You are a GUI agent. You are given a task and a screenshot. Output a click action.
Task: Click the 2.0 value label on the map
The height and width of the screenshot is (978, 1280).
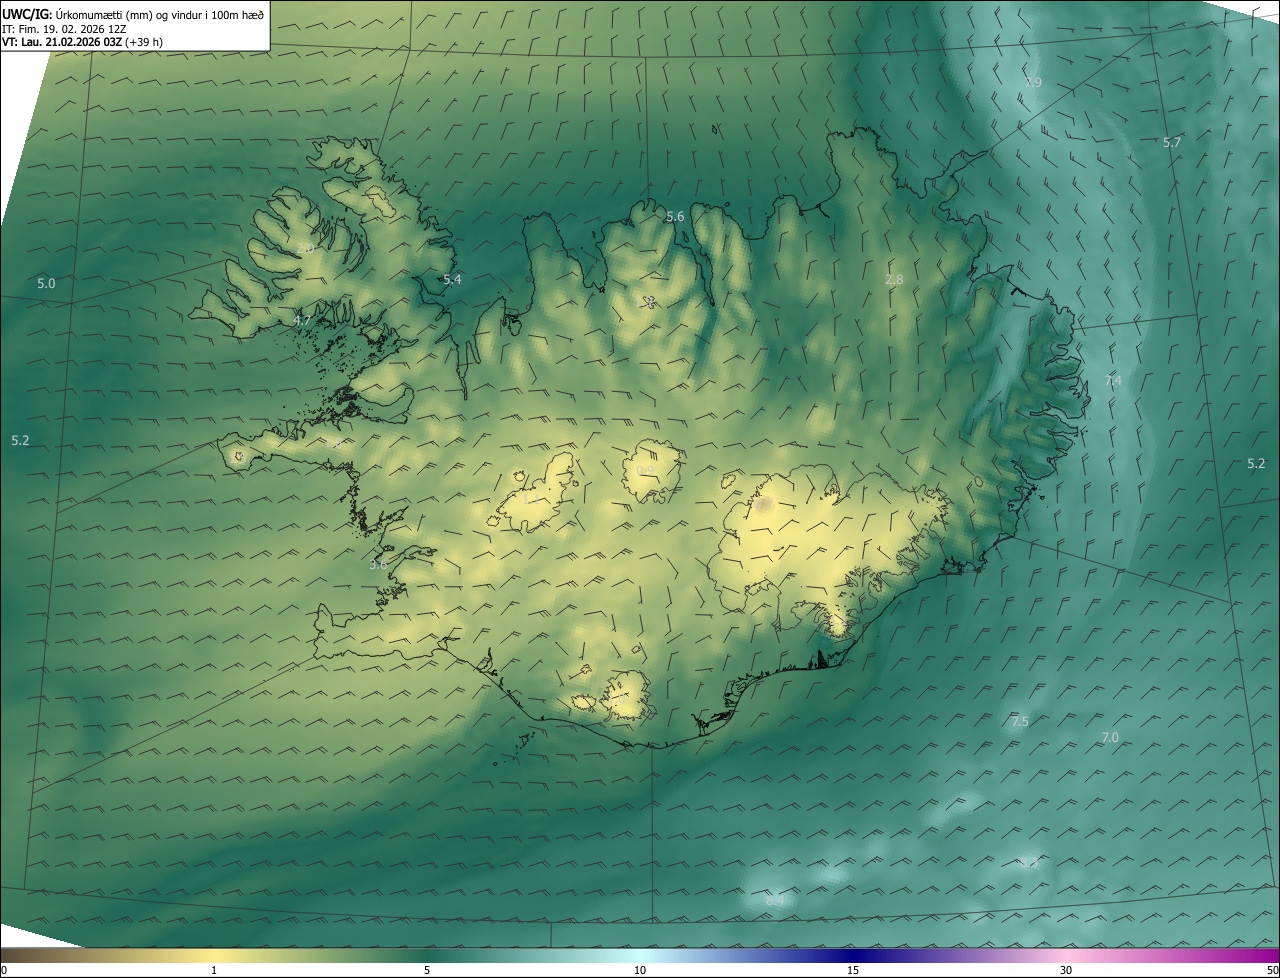click(x=305, y=248)
